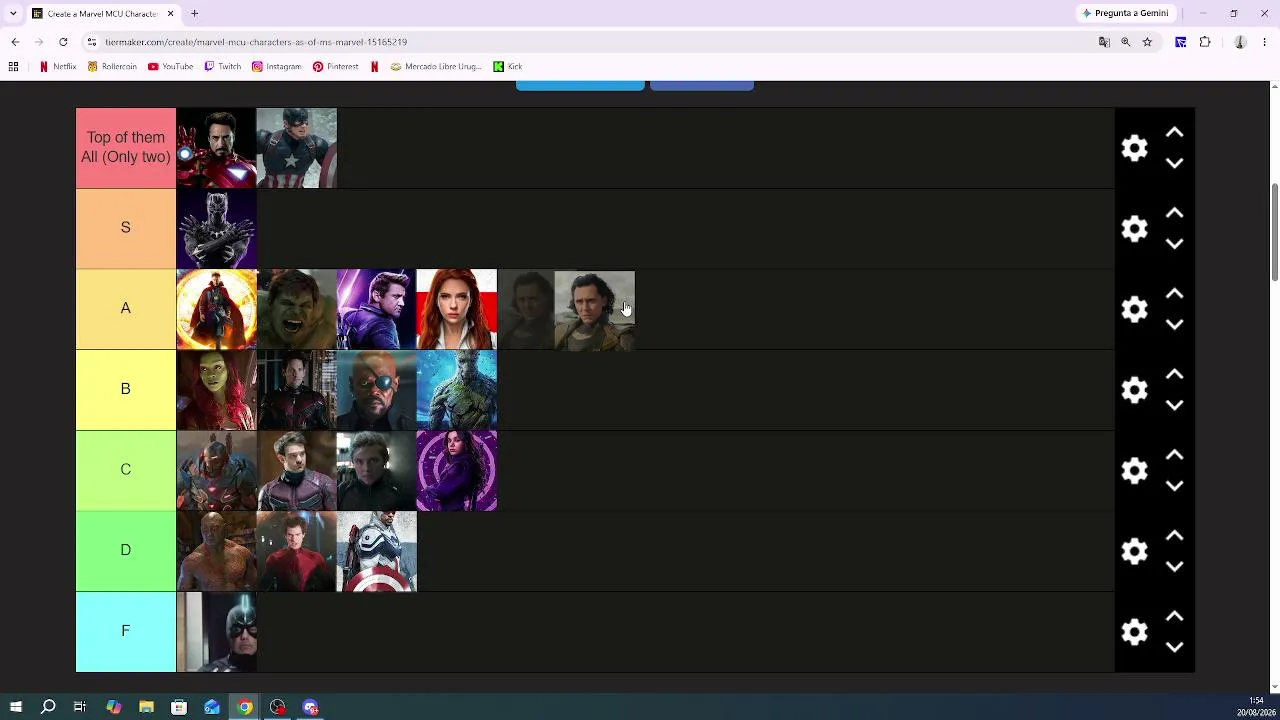1280x720 pixels.
Task: Open the Extensions puzzle menu
Action: tap(1205, 42)
